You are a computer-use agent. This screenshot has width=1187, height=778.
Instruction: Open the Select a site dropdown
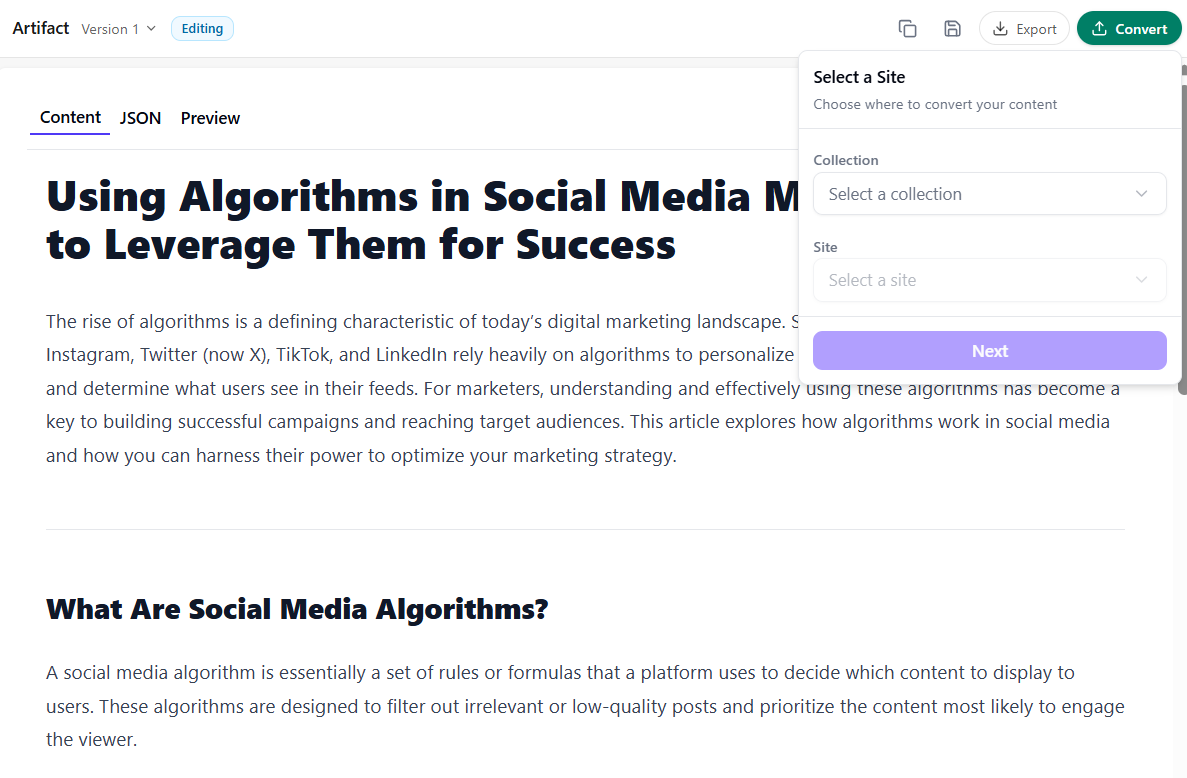point(989,280)
